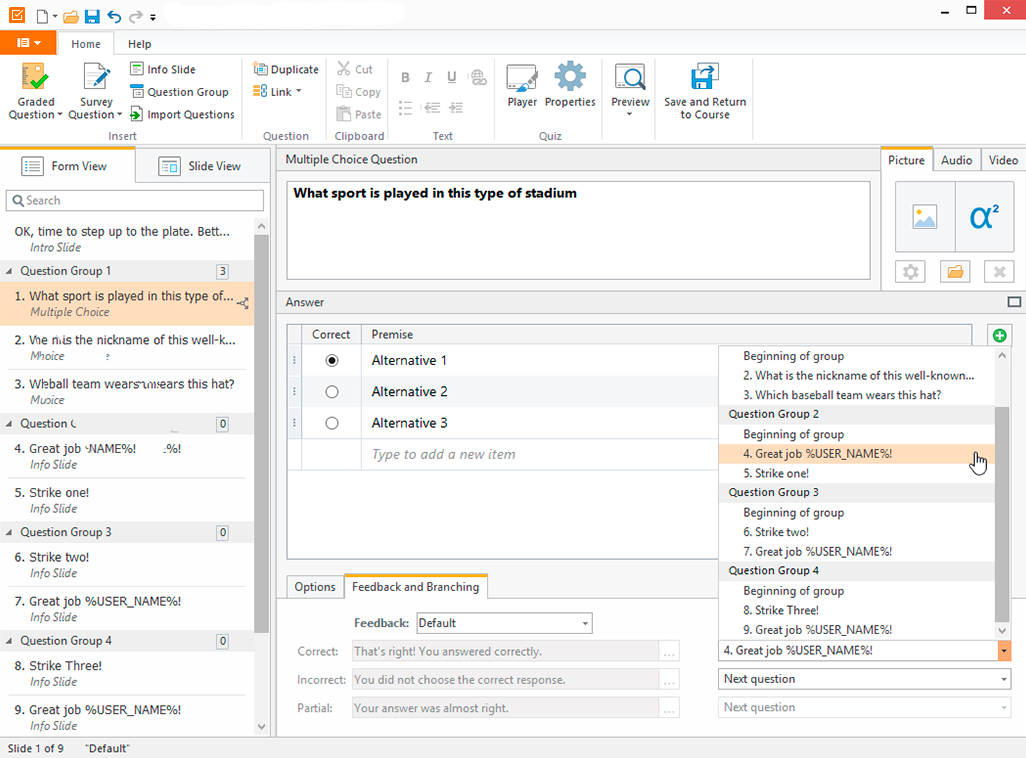Duplicate the current question
This screenshot has width=1026, height=758.
click(285, 69)
